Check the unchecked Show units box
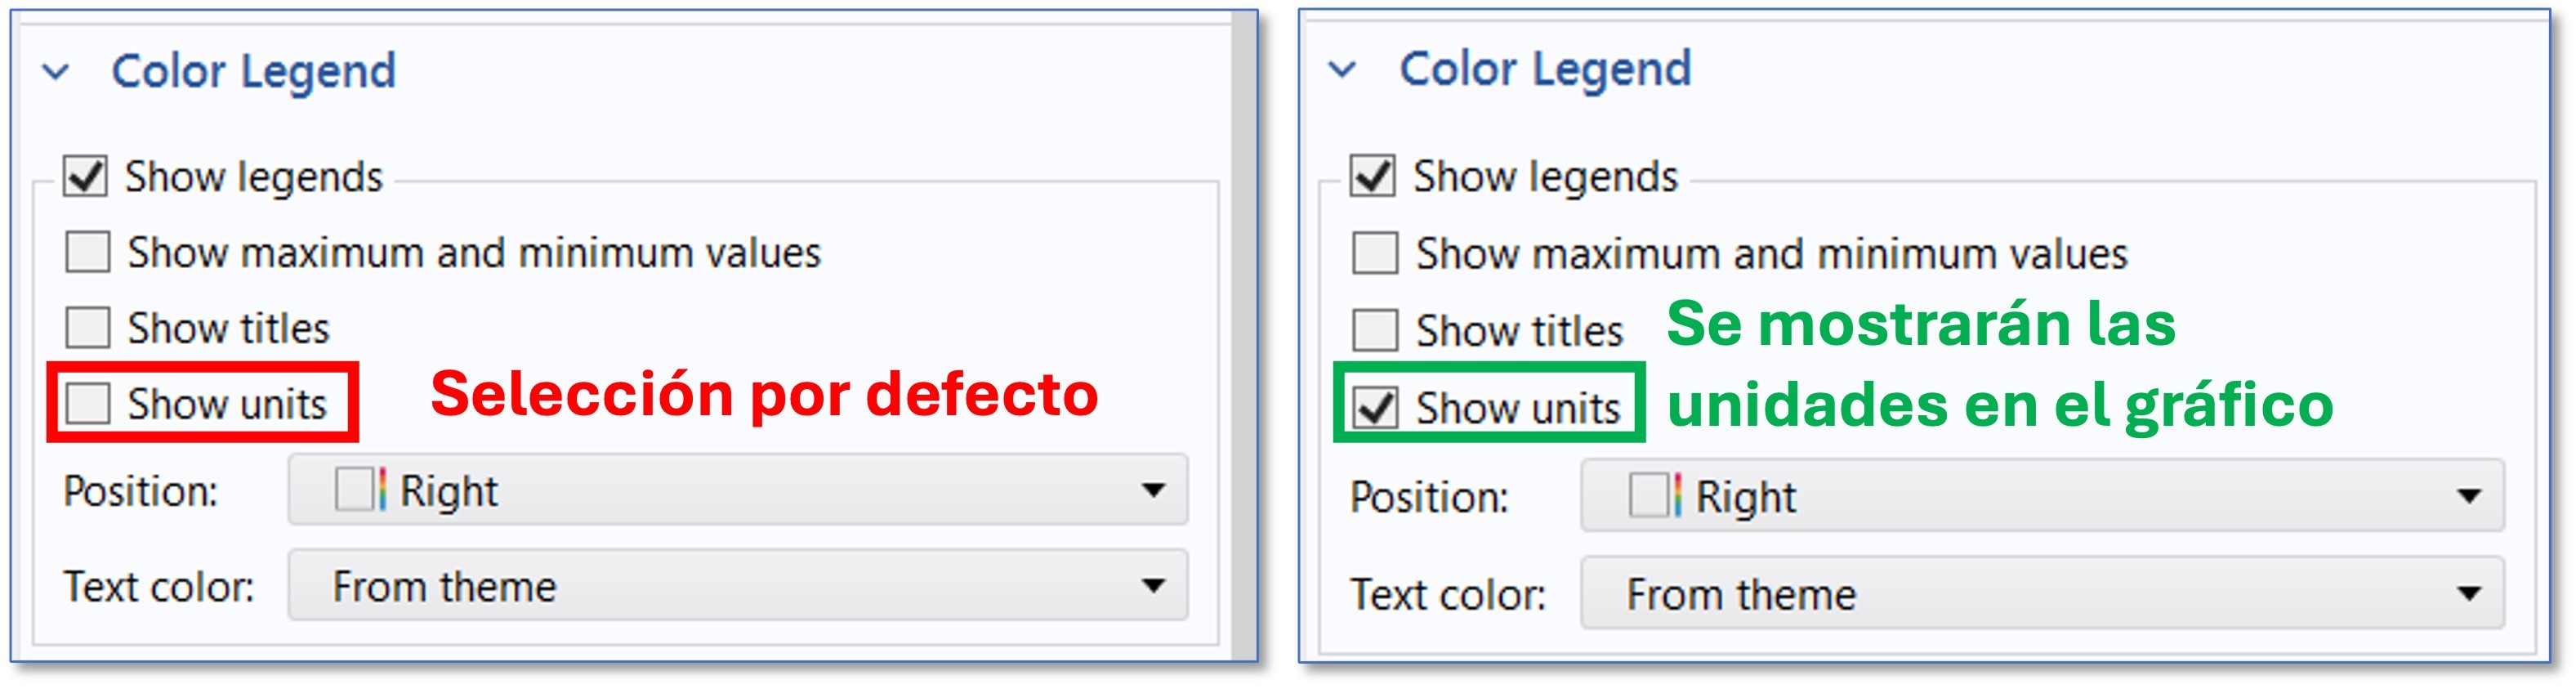The width and height of the screenshot is (2576, 689). coord(88,403)
